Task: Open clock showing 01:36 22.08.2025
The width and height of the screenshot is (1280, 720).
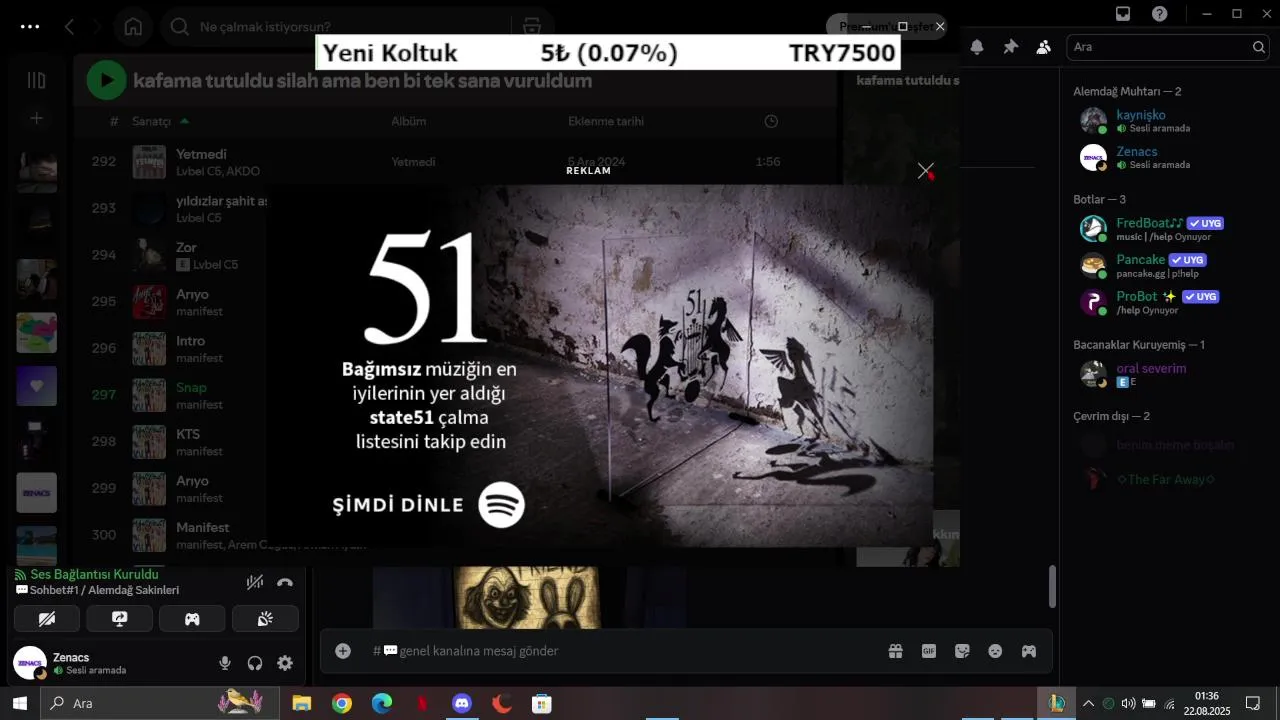Action: coord(1206,703)
